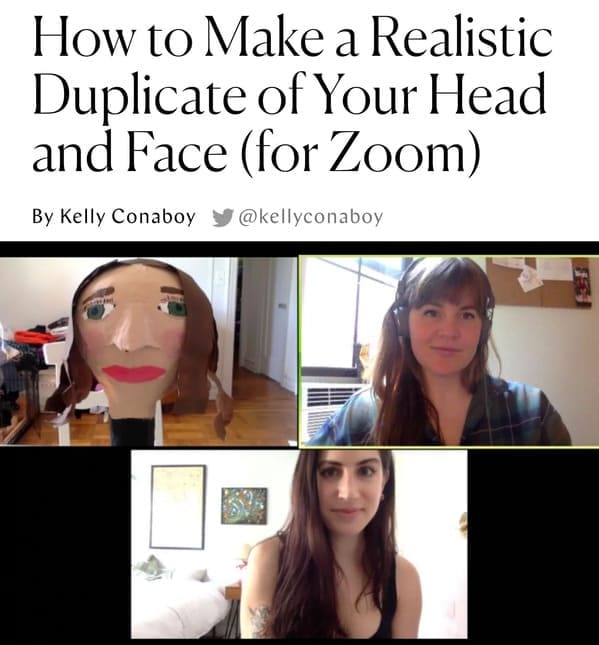599x645 pixels.
Task: Select the painted paper head video tile
Action: point(148,351)
